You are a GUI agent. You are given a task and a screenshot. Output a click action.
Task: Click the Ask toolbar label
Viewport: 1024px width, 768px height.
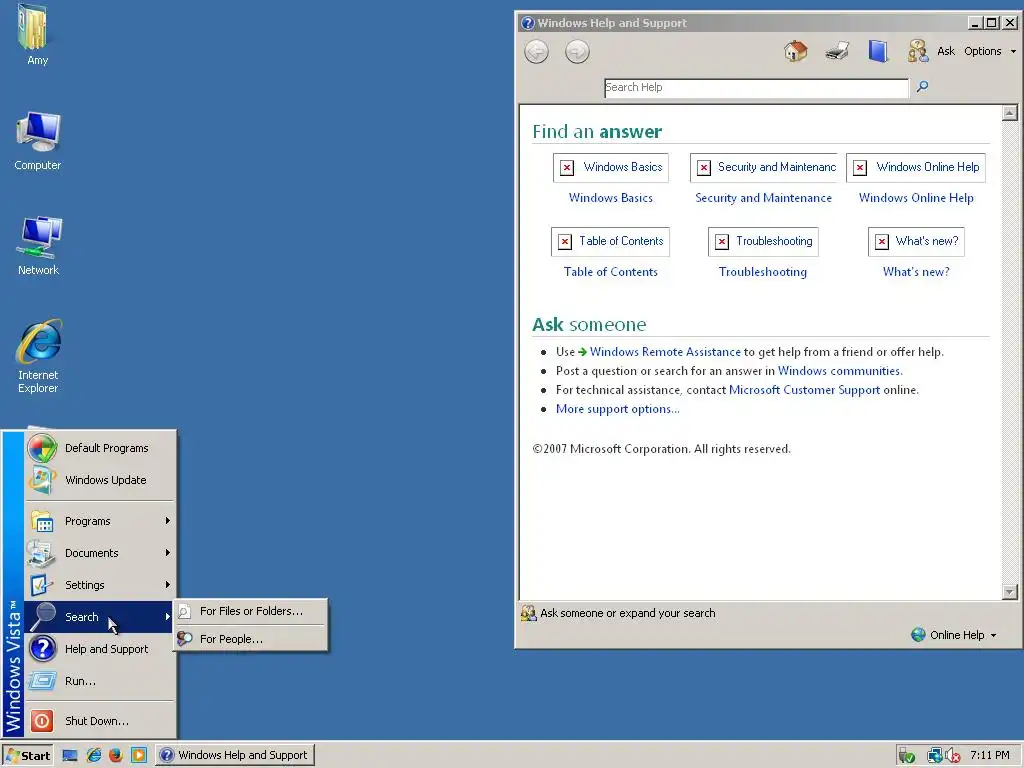click(946, 51)
